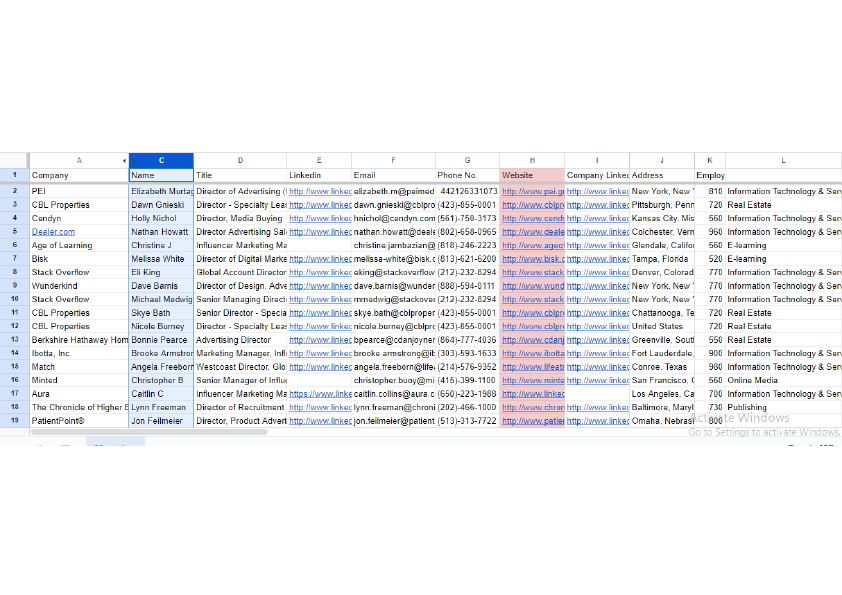Select row 5 by clicking its row number
Screen dimensions: 842x595
pyautogui.click(x=12, y=231)
